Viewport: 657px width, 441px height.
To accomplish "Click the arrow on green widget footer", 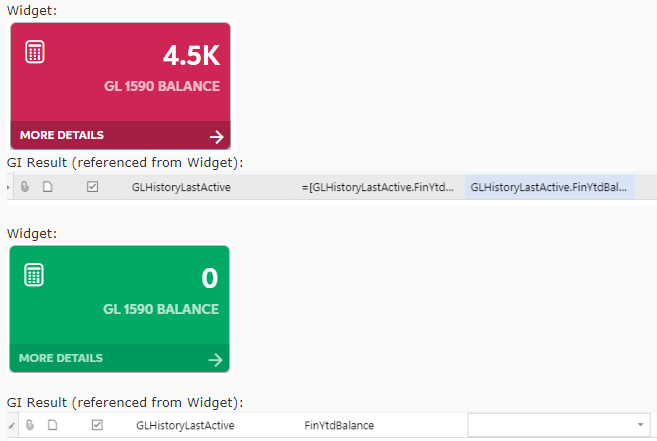I will tap(216, 359).
